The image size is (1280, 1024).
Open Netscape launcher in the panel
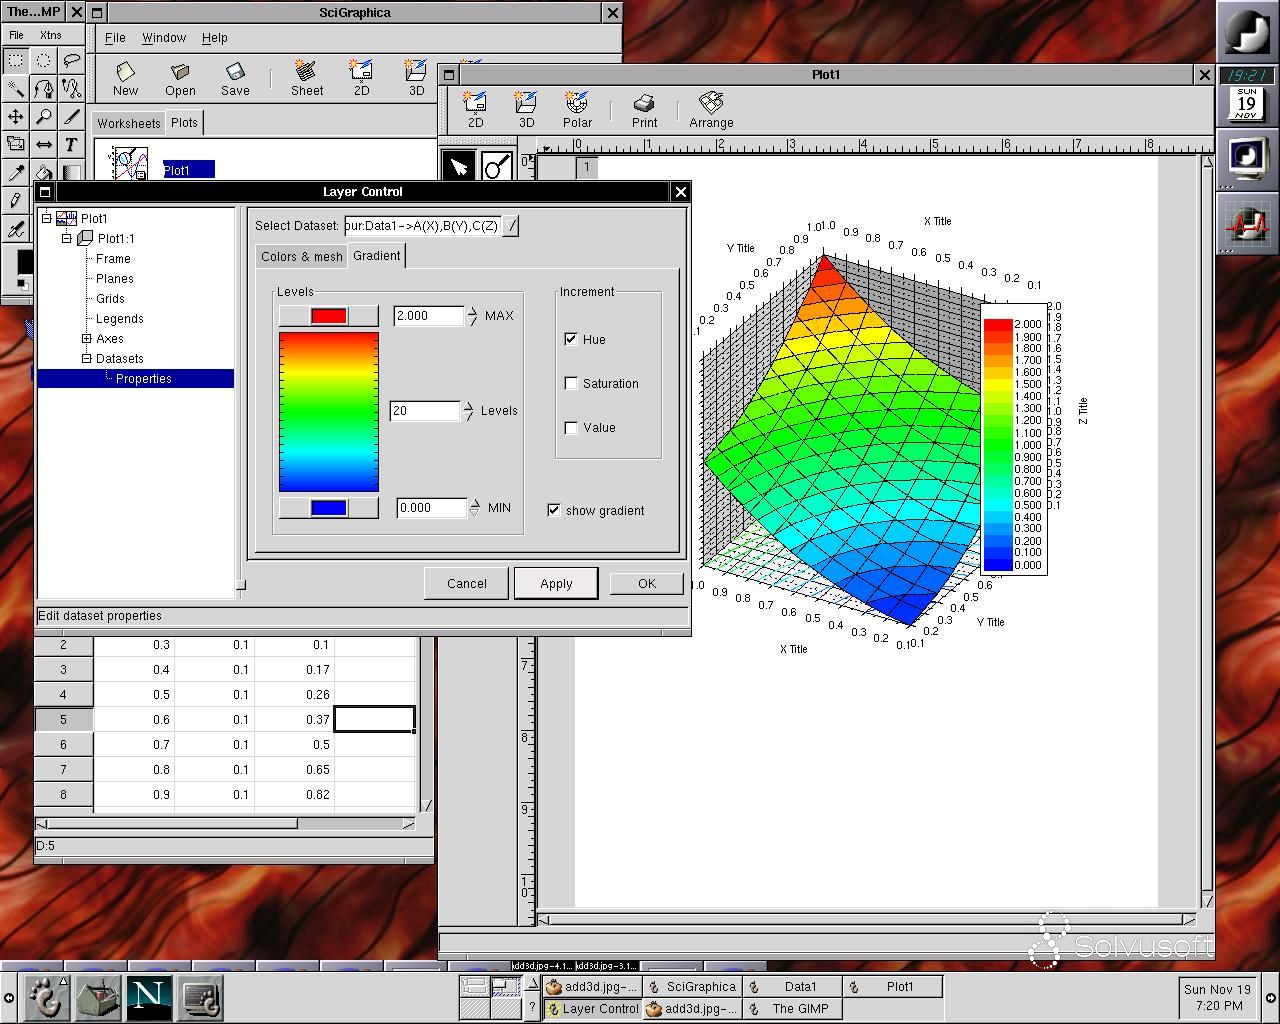[148, 997]
